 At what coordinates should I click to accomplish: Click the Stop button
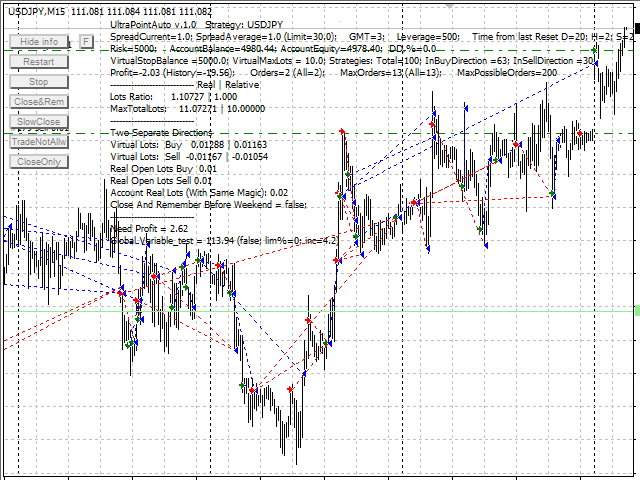coord(39,82)
